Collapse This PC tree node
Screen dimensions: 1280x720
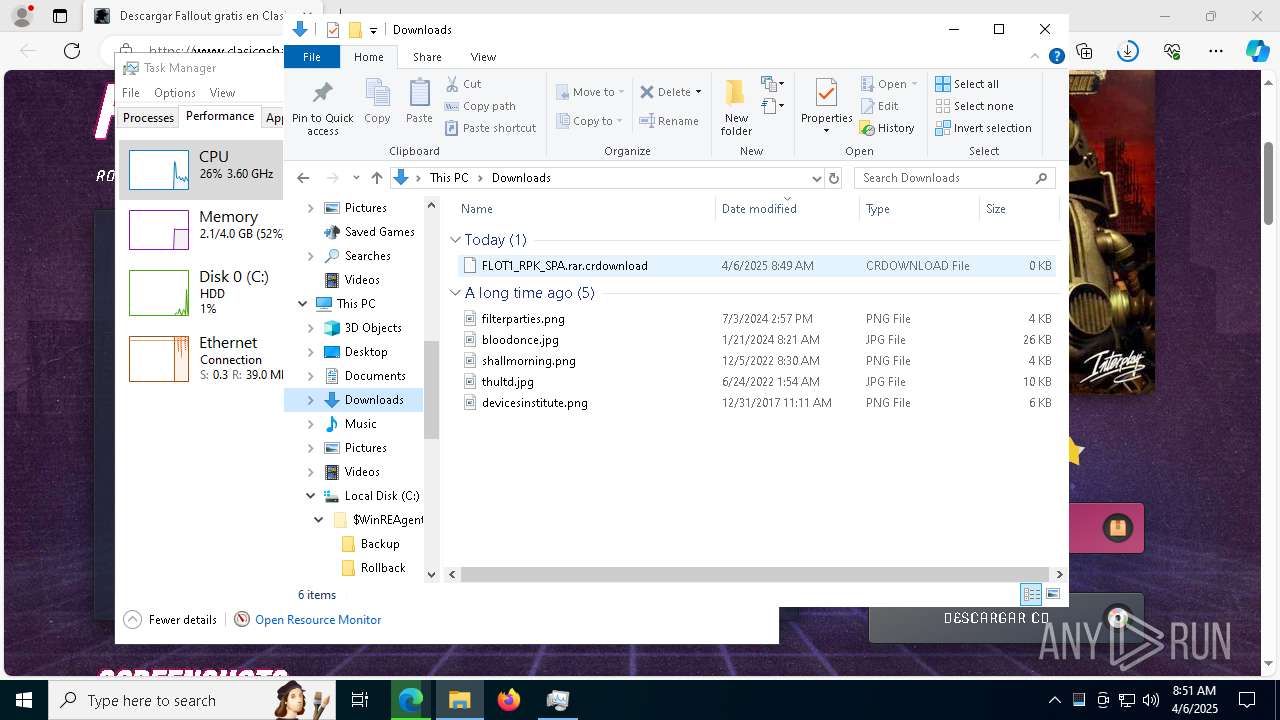302,304
